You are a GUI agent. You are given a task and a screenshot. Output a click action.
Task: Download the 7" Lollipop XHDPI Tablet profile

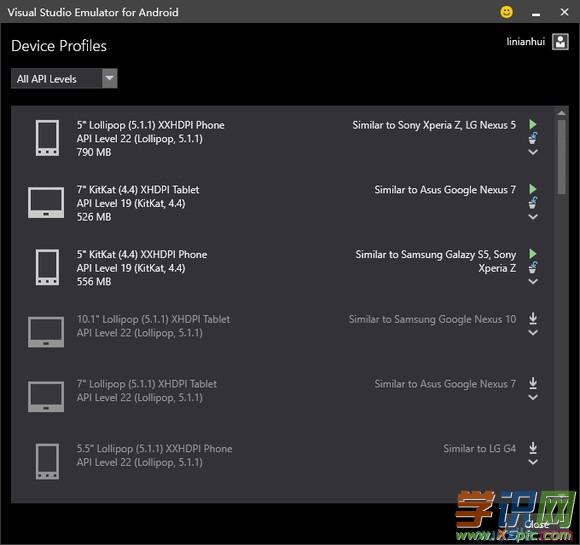533,383
